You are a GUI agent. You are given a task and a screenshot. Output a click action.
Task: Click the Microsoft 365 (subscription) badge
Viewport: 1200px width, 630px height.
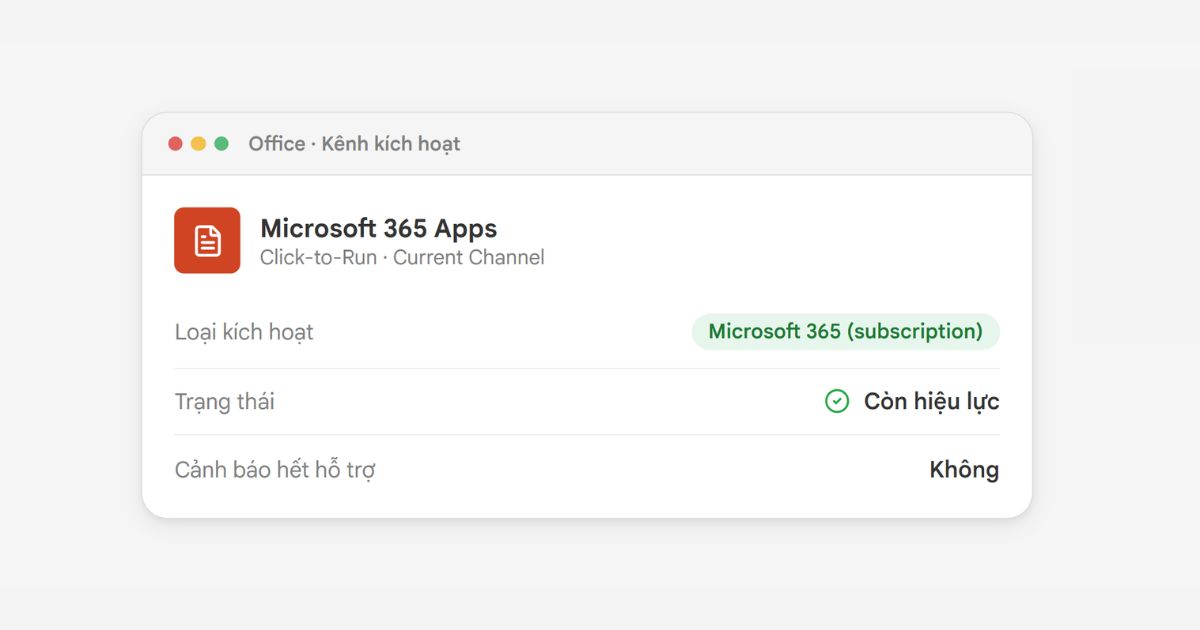click(846, 331)
